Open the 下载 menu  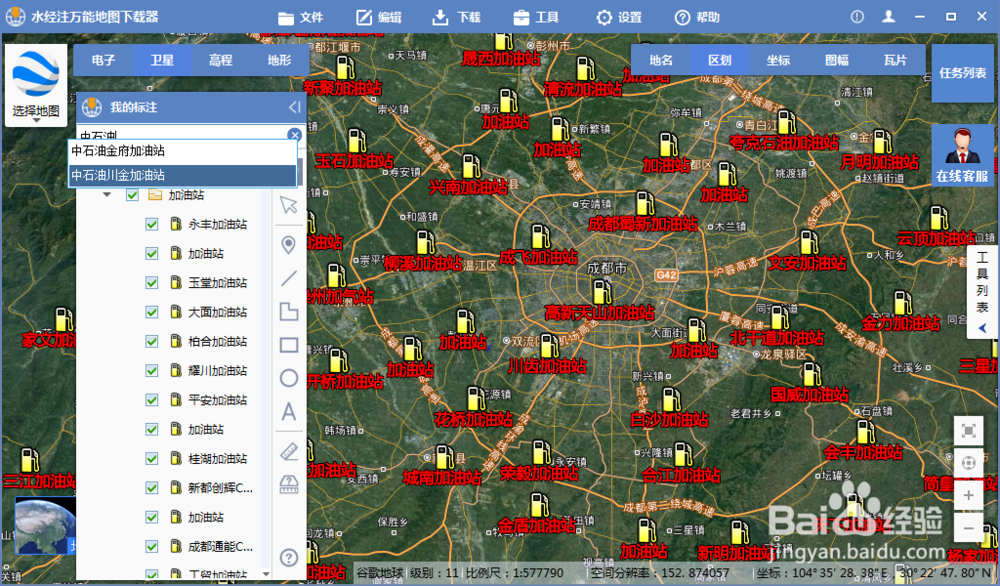pos(457,17)
